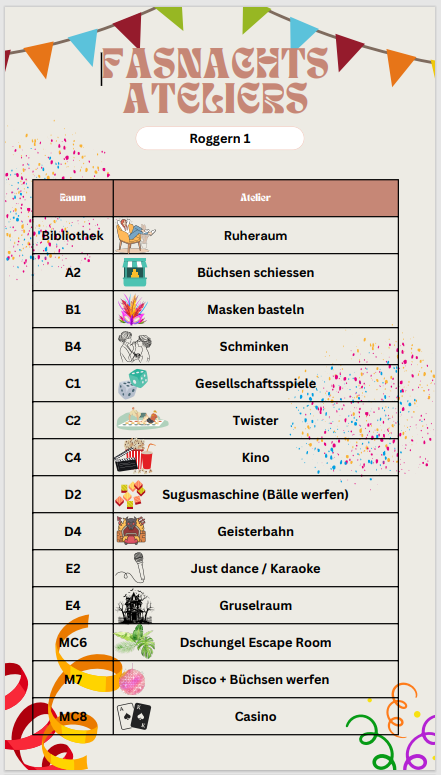The image size is (441, 775).
Task: Click the colorful feather mask icon
Action: click(132, 309)
